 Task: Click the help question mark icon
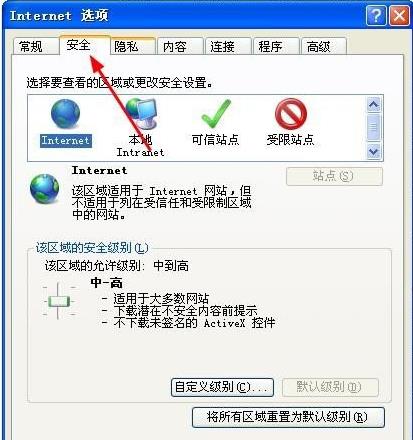click(x=376, y=16)
